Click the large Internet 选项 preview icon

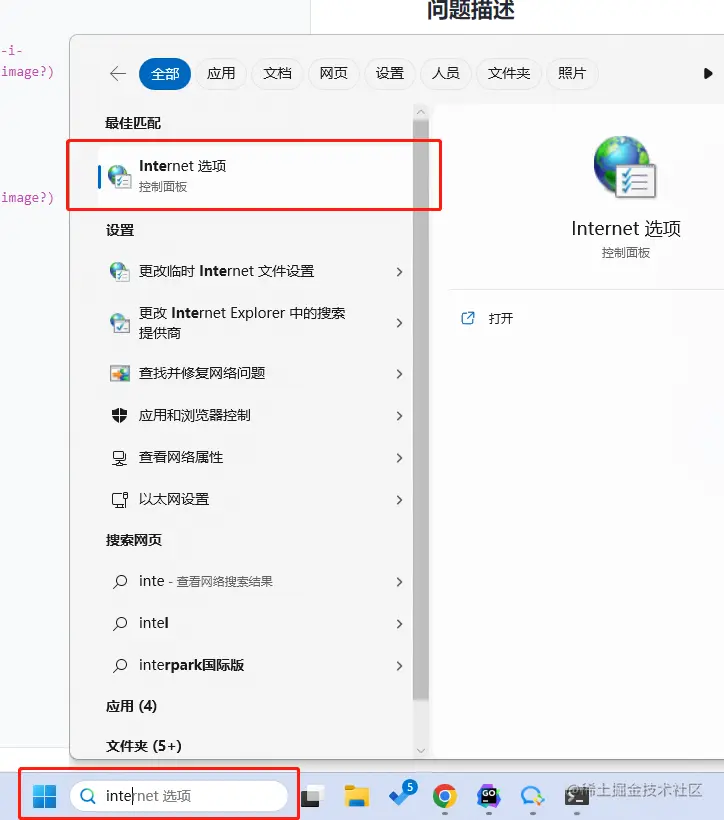pos(625,167)
